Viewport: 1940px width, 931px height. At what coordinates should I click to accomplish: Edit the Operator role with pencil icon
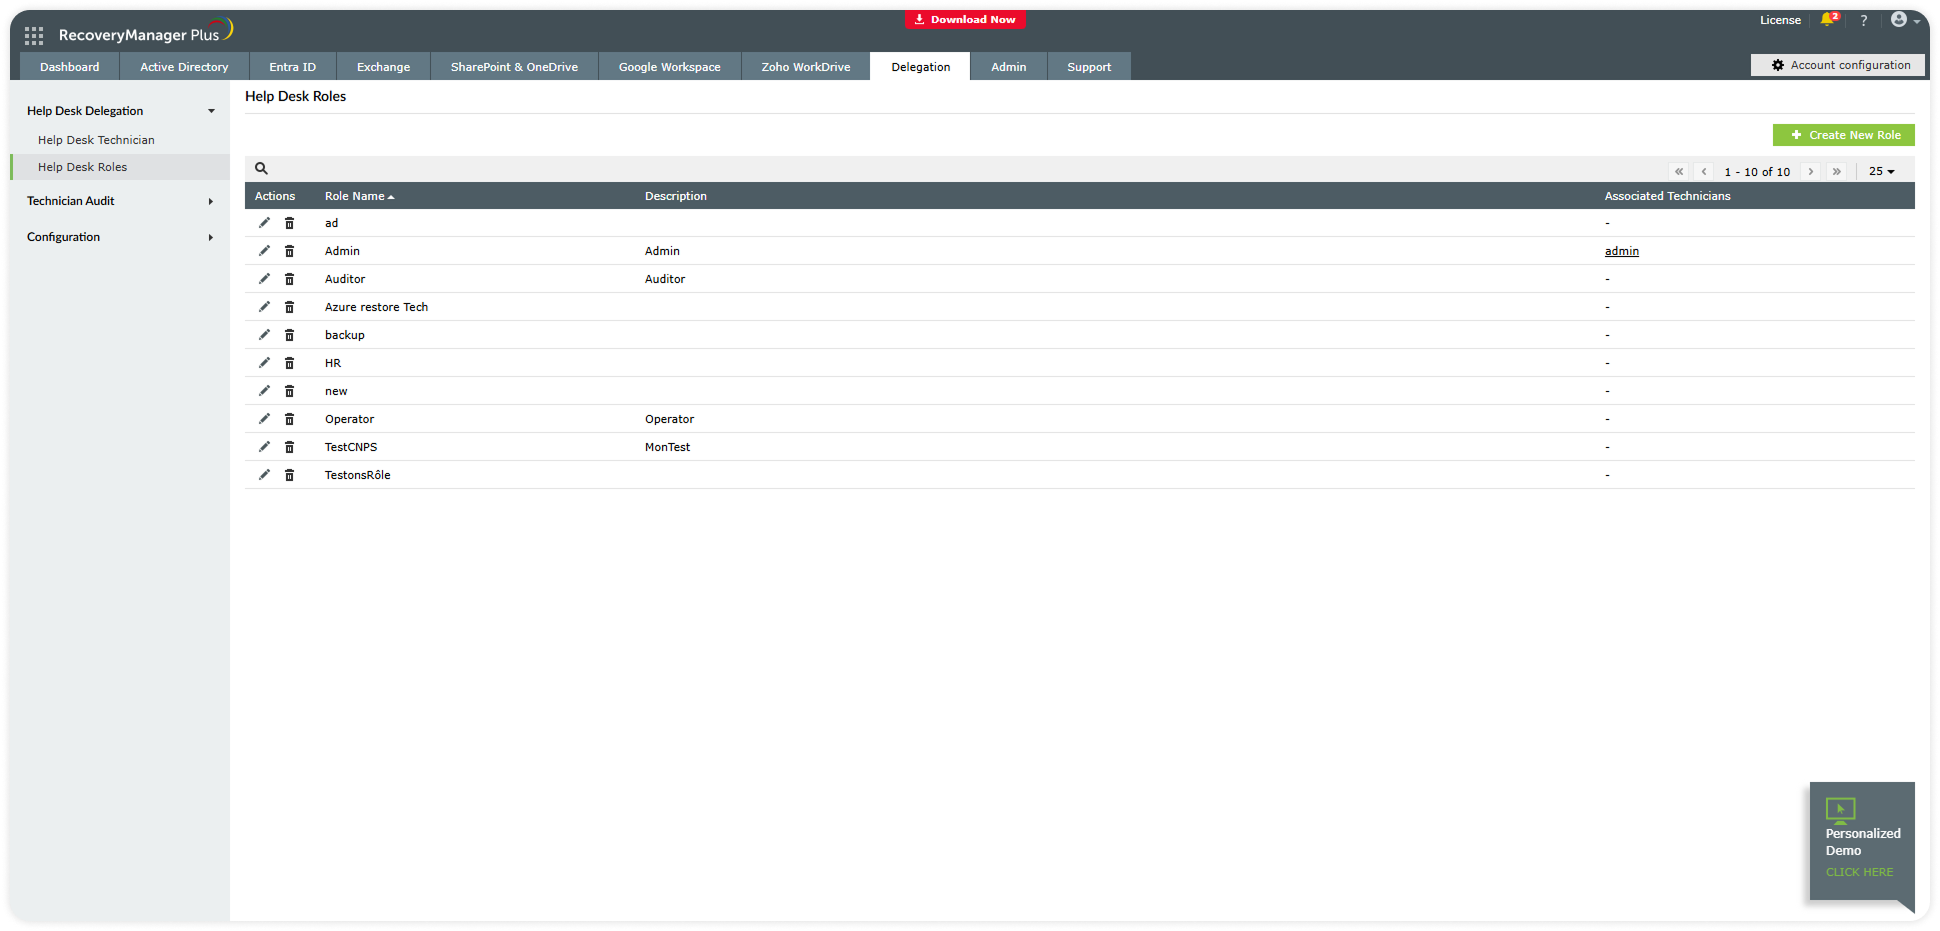264,419
